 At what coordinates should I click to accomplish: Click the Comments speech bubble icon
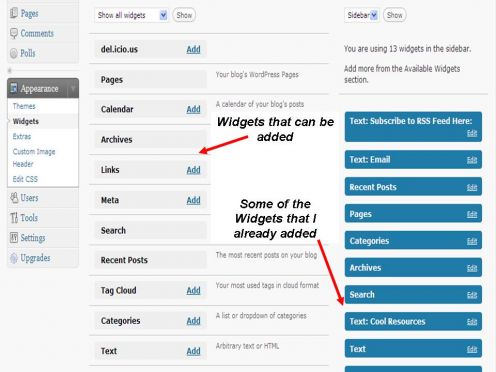point(14,33)
